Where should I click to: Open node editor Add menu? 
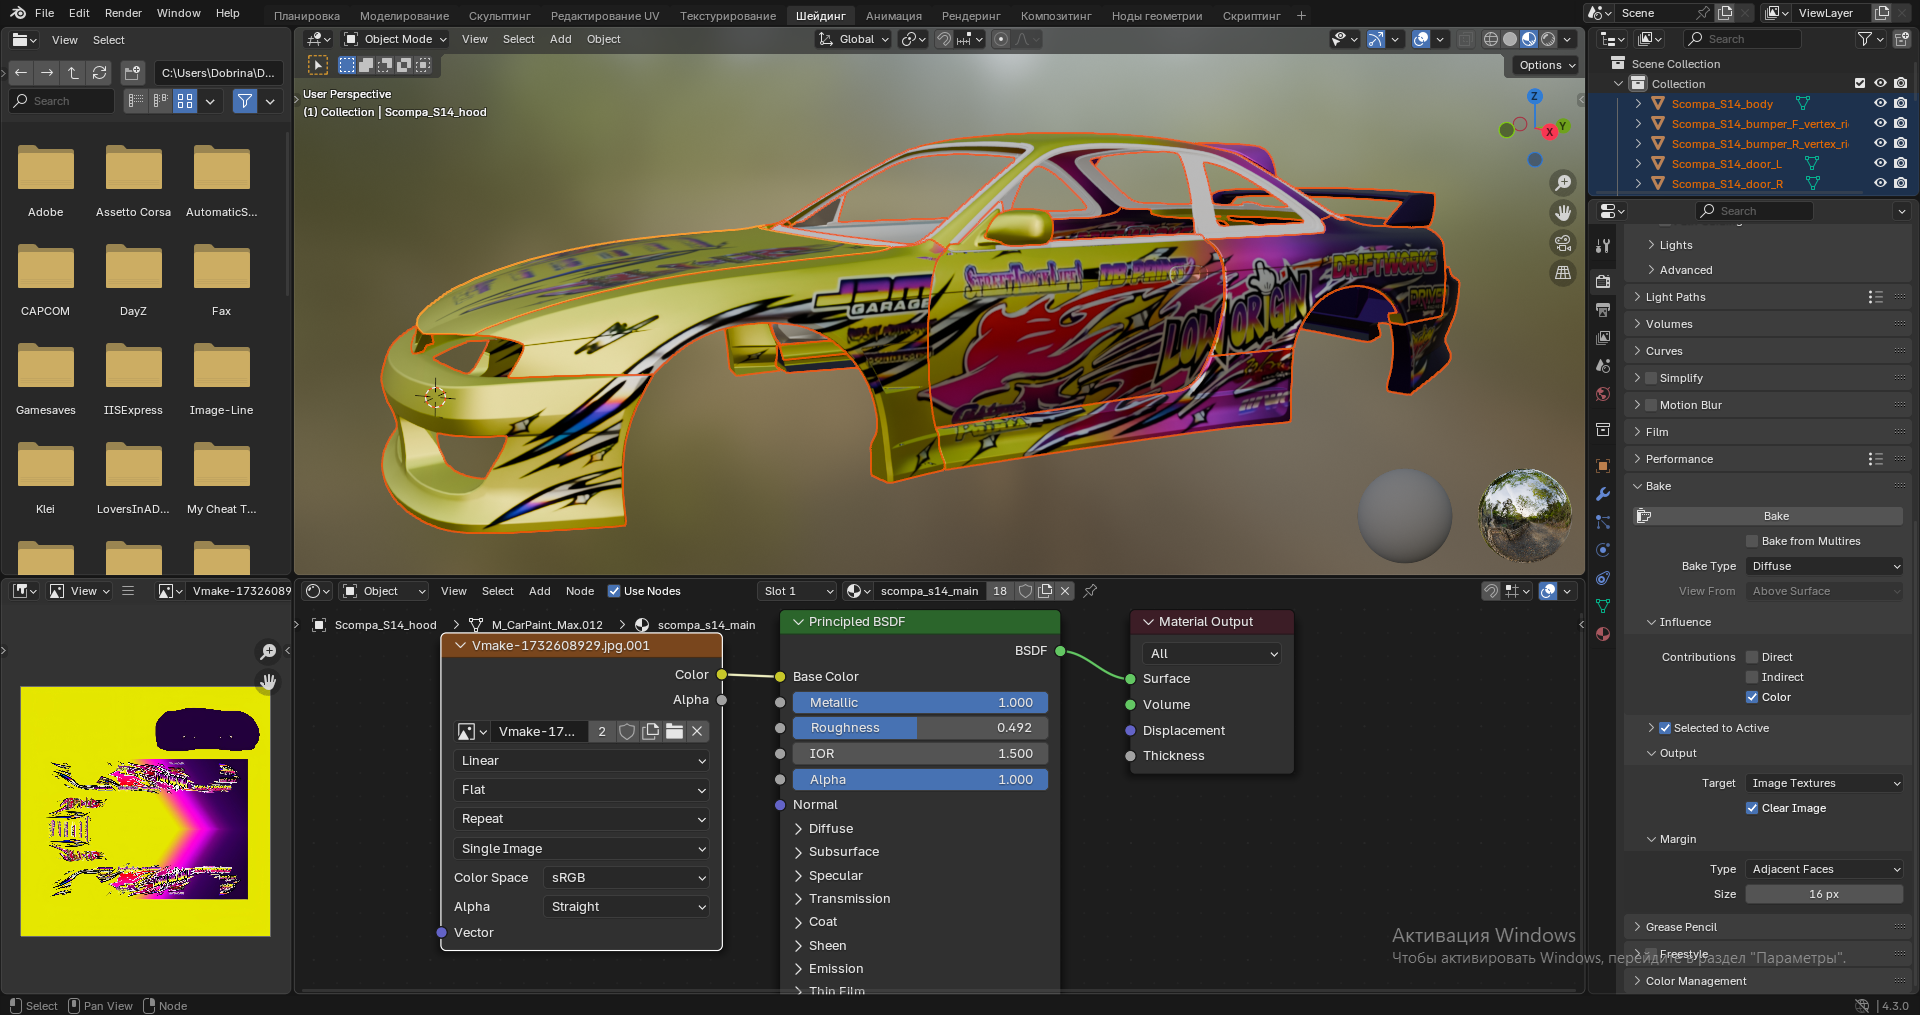pos(539,591)
